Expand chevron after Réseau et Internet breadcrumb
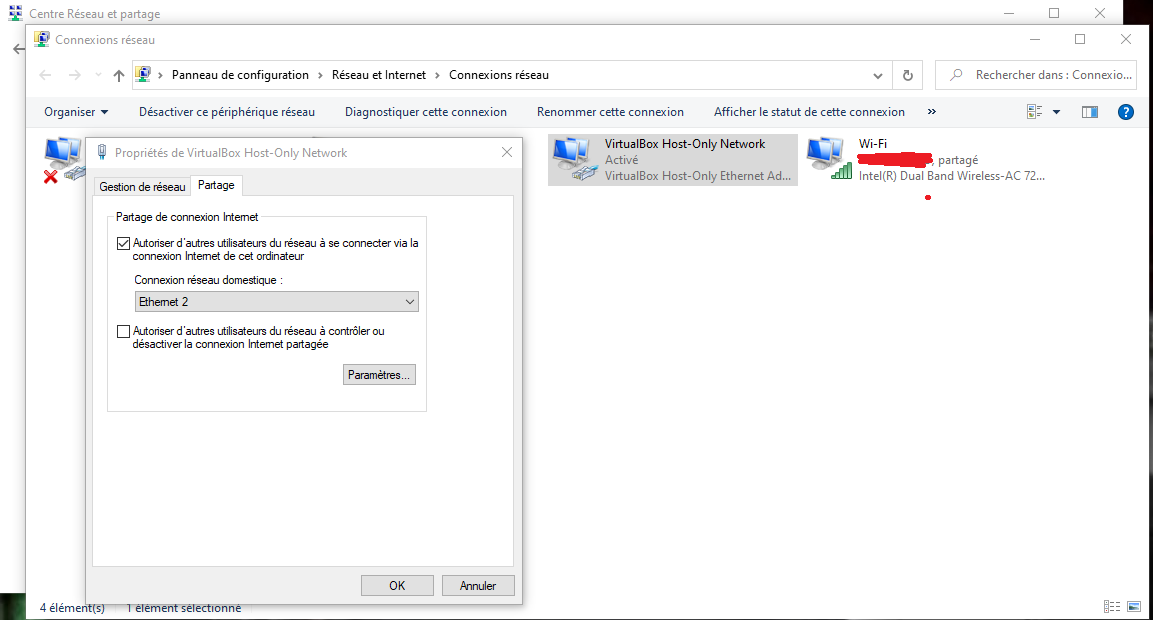The width and height of the screenshot is (1153, 620). click(x=438, y=75)
